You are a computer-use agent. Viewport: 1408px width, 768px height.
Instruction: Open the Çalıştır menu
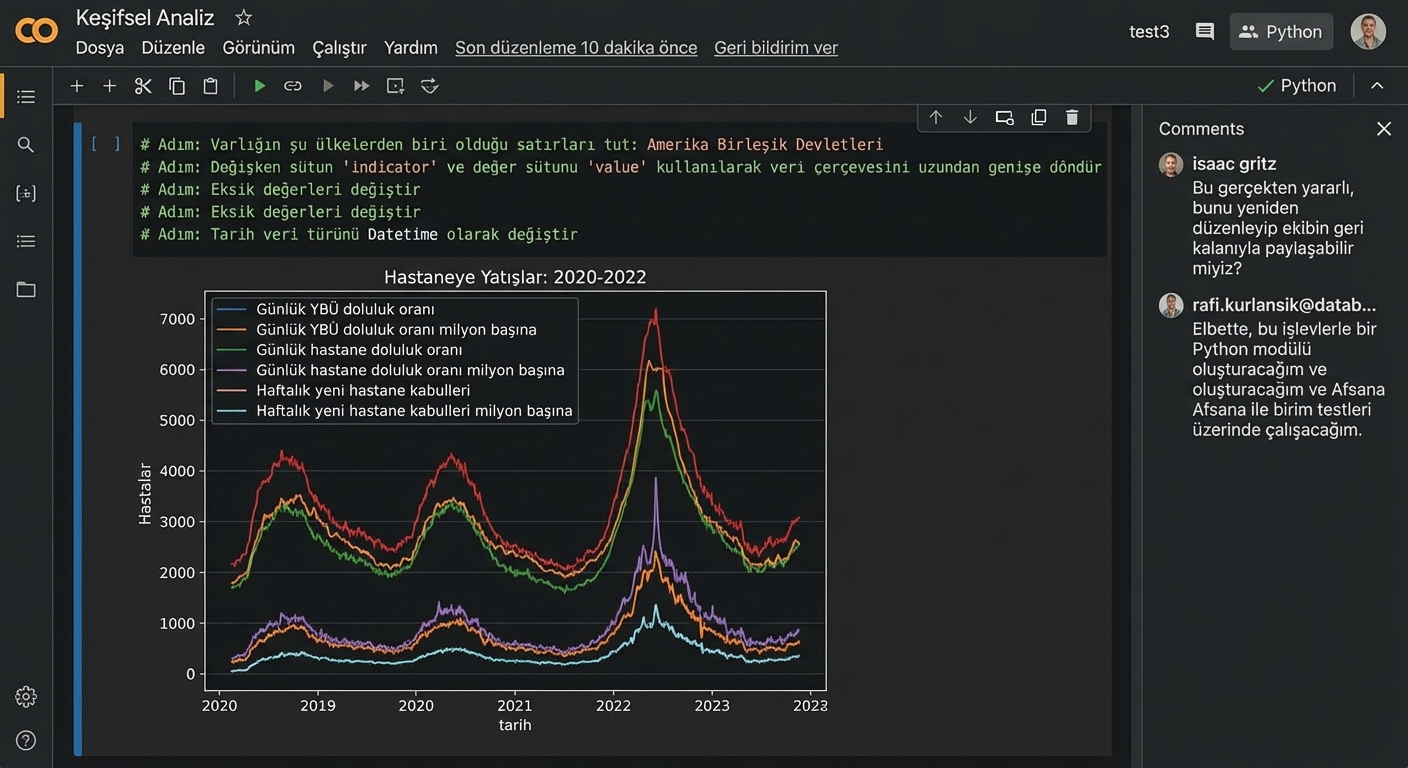pos(339,48)
